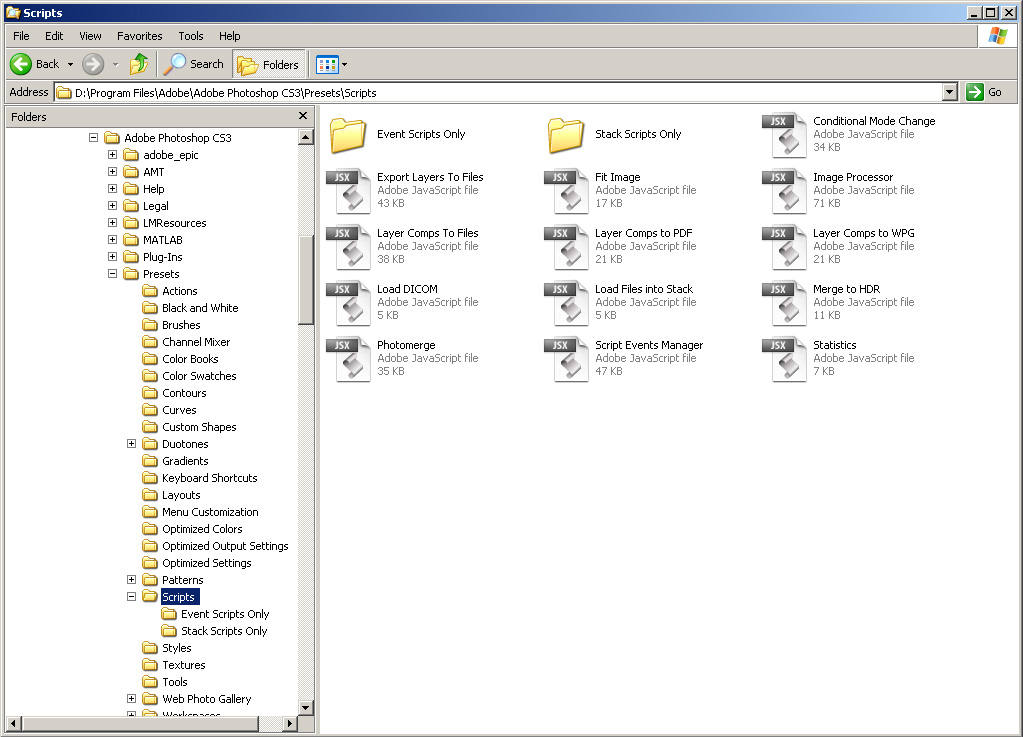Click the Views icon in toolbar
1023x737 pixels.
[327, 65]
